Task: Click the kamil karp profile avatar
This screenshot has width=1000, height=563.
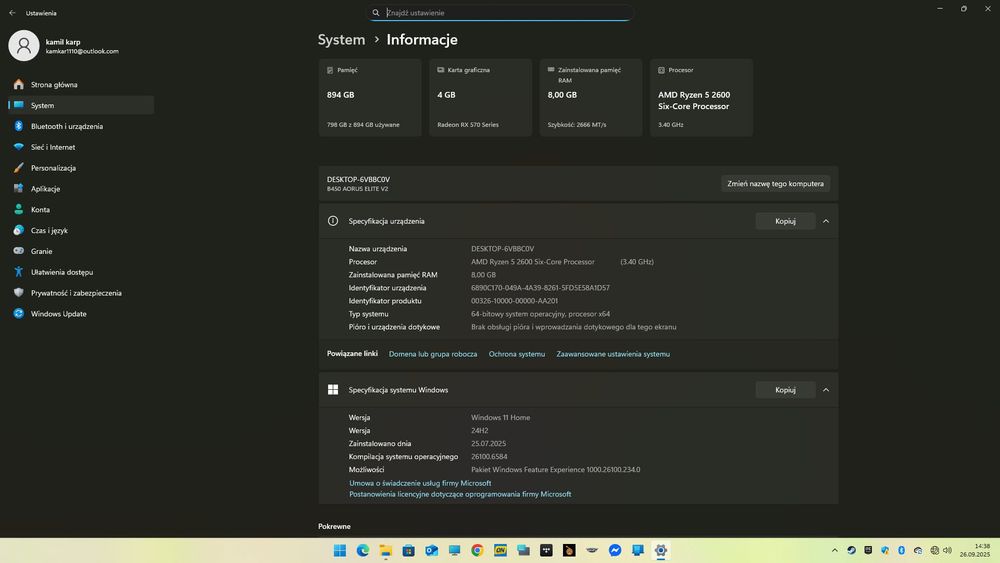Action: pyautogui.click(x=24, y=45)
